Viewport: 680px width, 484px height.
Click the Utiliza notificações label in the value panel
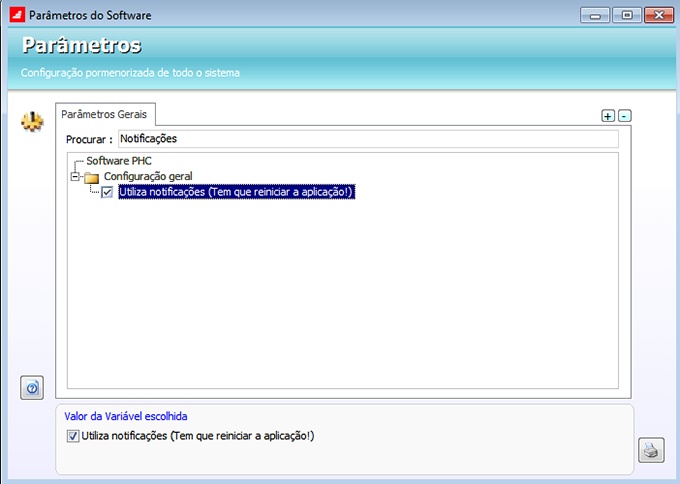point(198,436)
